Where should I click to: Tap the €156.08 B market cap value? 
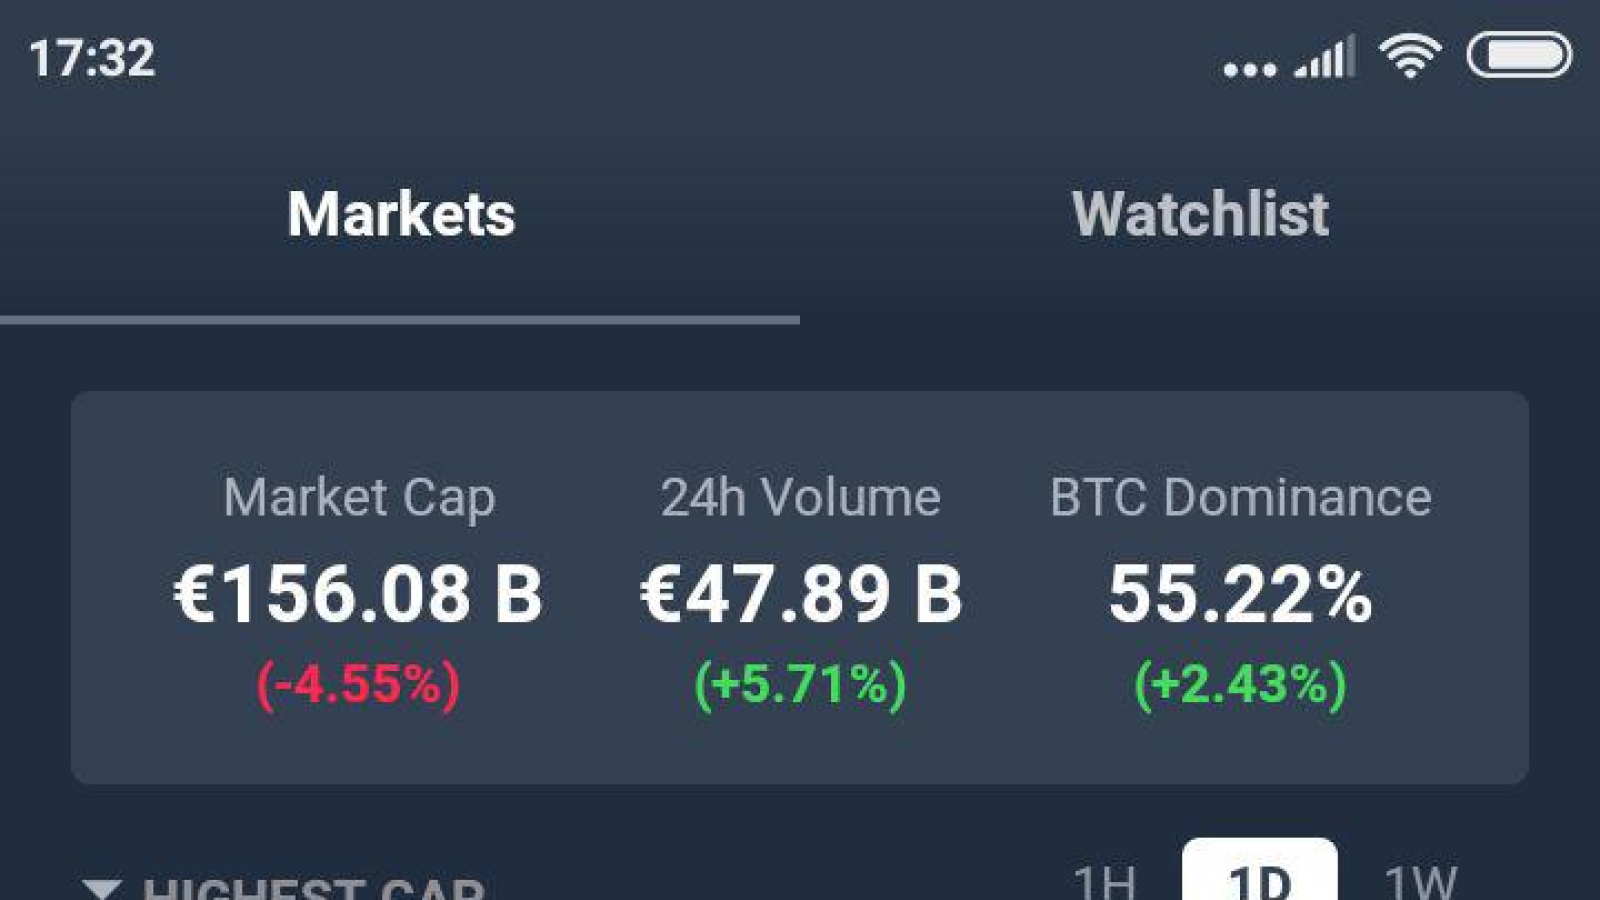(x=358, y=594)
